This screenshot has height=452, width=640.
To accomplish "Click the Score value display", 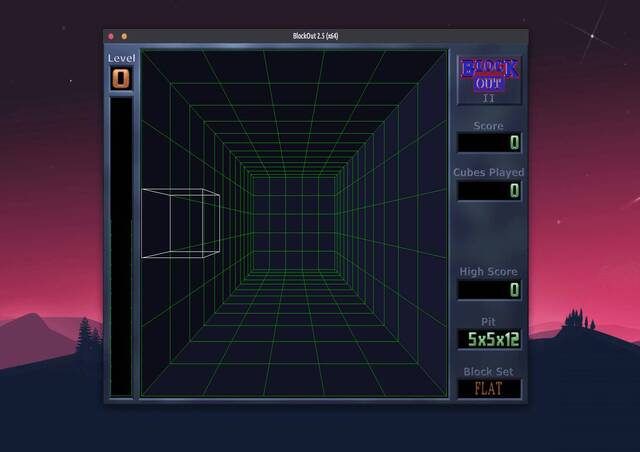I will point(489,143).
